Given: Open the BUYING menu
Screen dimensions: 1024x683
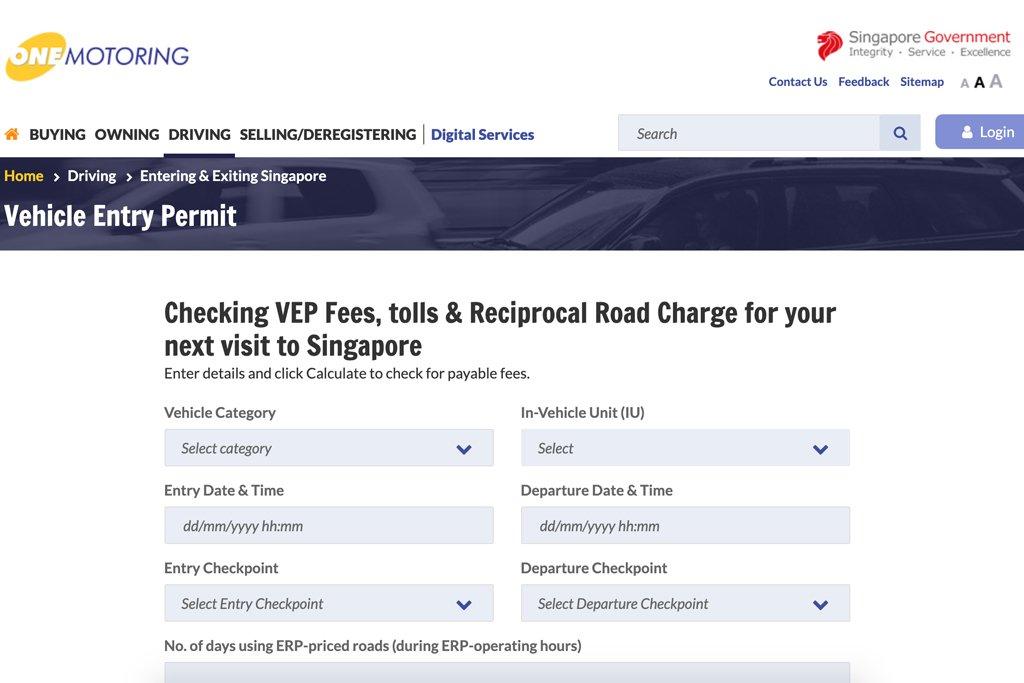Looking at the screenshot, I should [57, 134].
